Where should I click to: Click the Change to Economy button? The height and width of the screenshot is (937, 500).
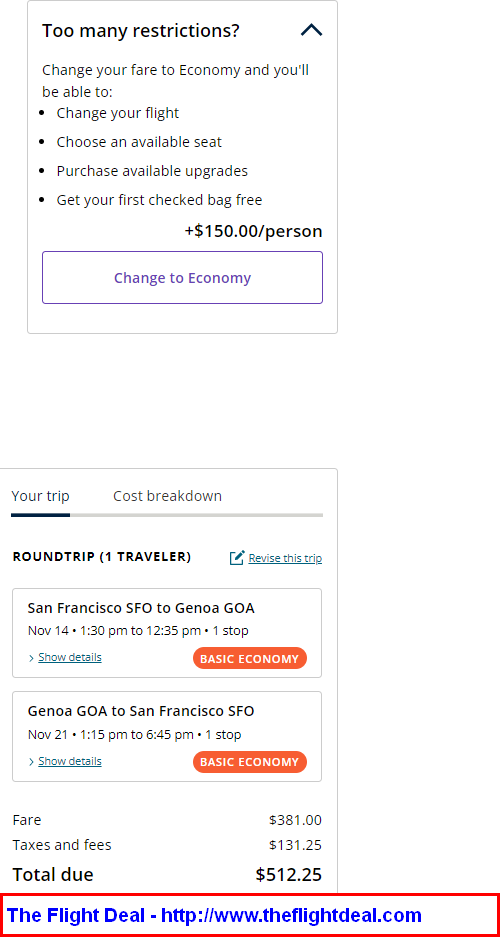pyautogui.click(x=182, y=277)
